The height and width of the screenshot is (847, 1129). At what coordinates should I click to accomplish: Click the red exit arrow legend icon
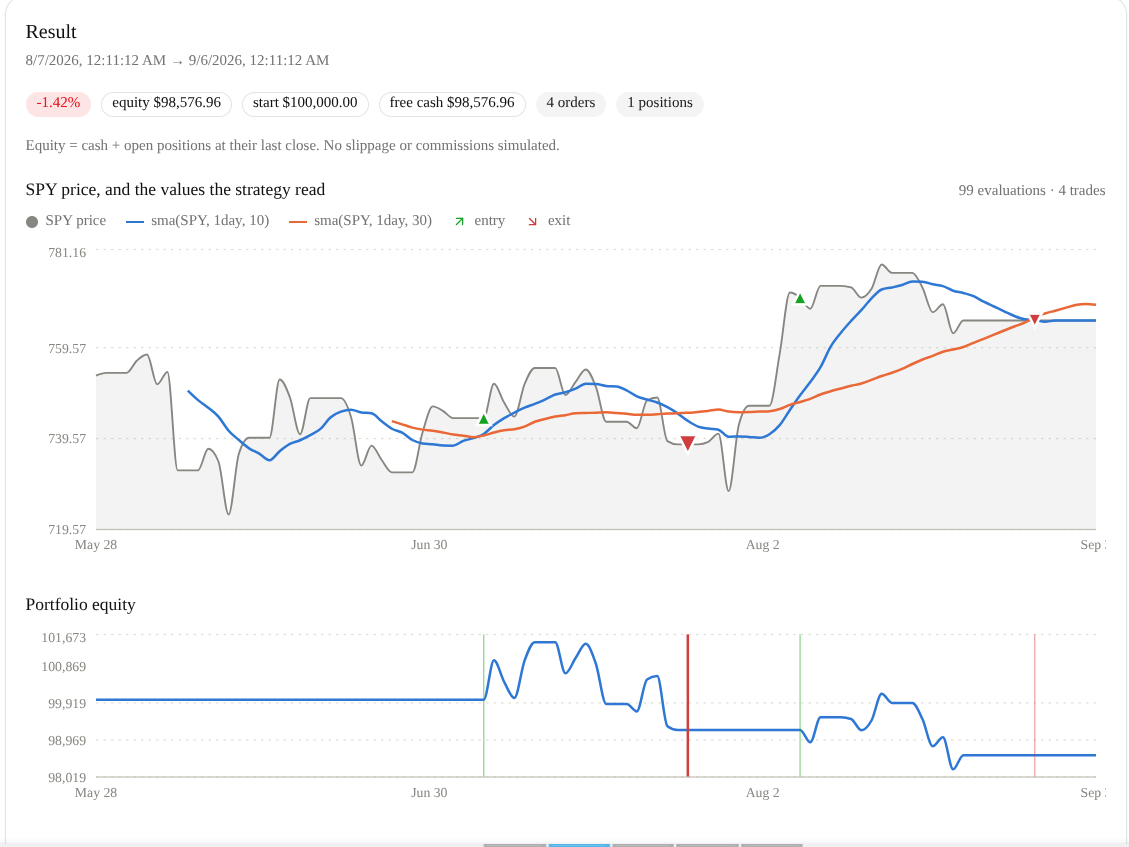(x=532, y=221)
